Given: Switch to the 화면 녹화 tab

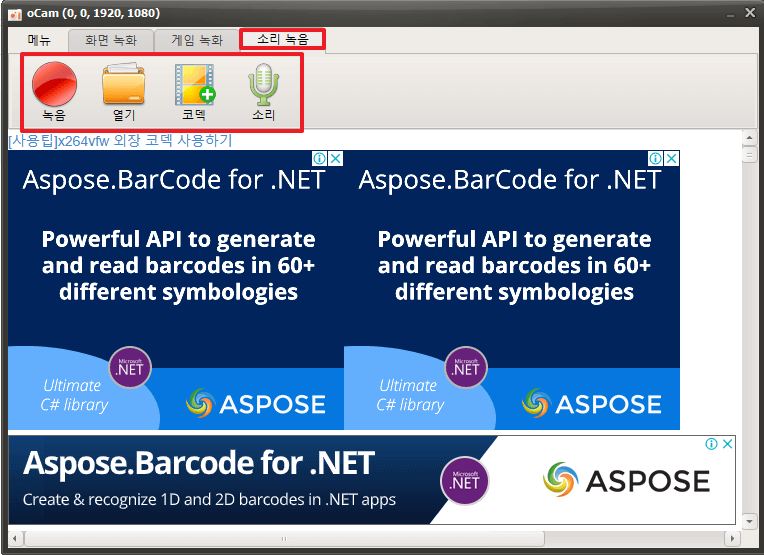Looking at the screenshot, I should [111, 40].
